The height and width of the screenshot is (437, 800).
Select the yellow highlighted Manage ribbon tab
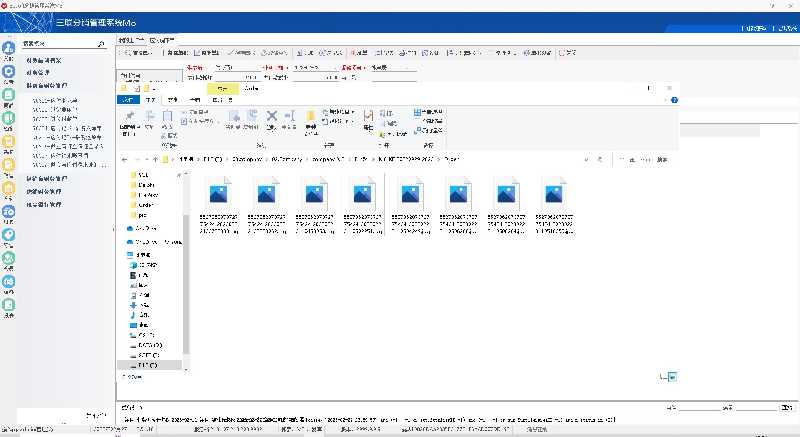[x=222, y=88]
